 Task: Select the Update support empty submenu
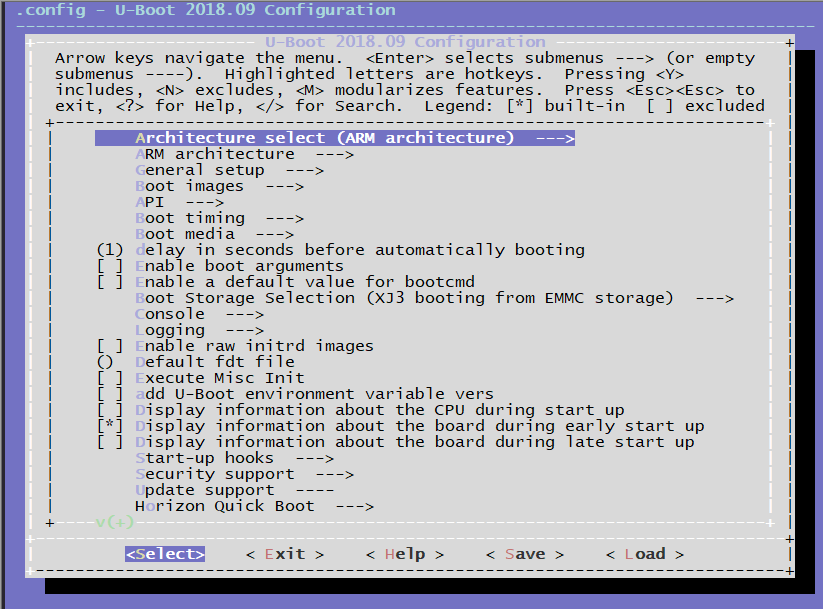click(235, 490)
